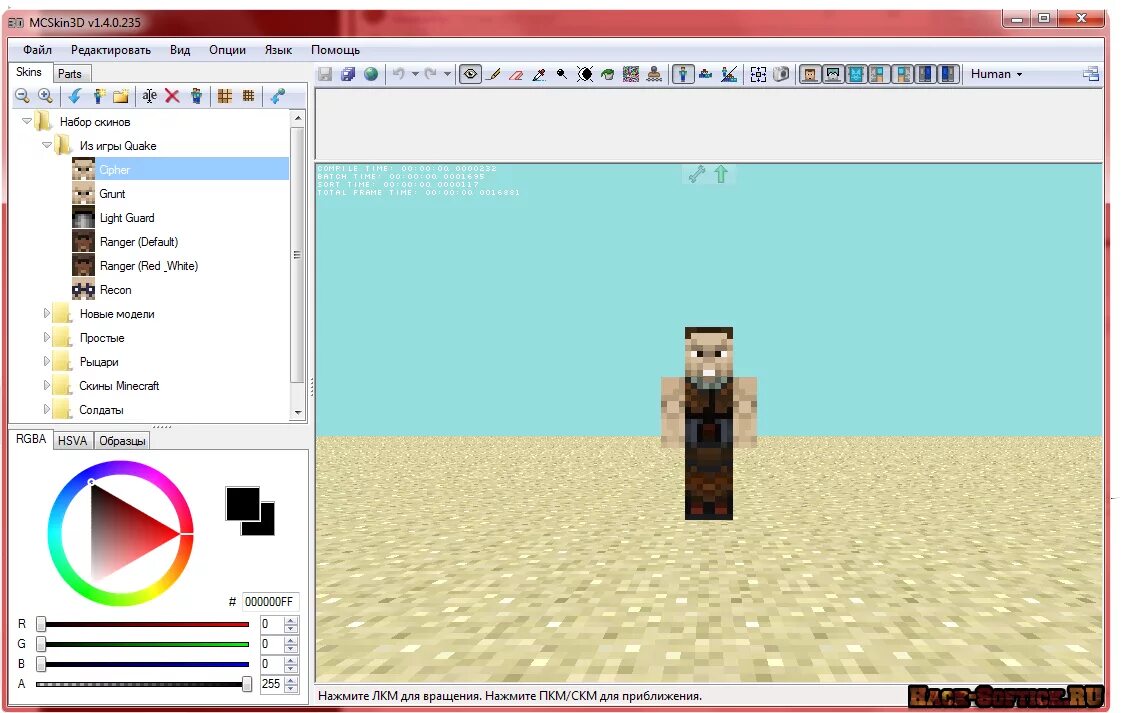This screenshot has width=1121, height=713.
Task: Toggle head visibility button
Action: pos(810,74)
